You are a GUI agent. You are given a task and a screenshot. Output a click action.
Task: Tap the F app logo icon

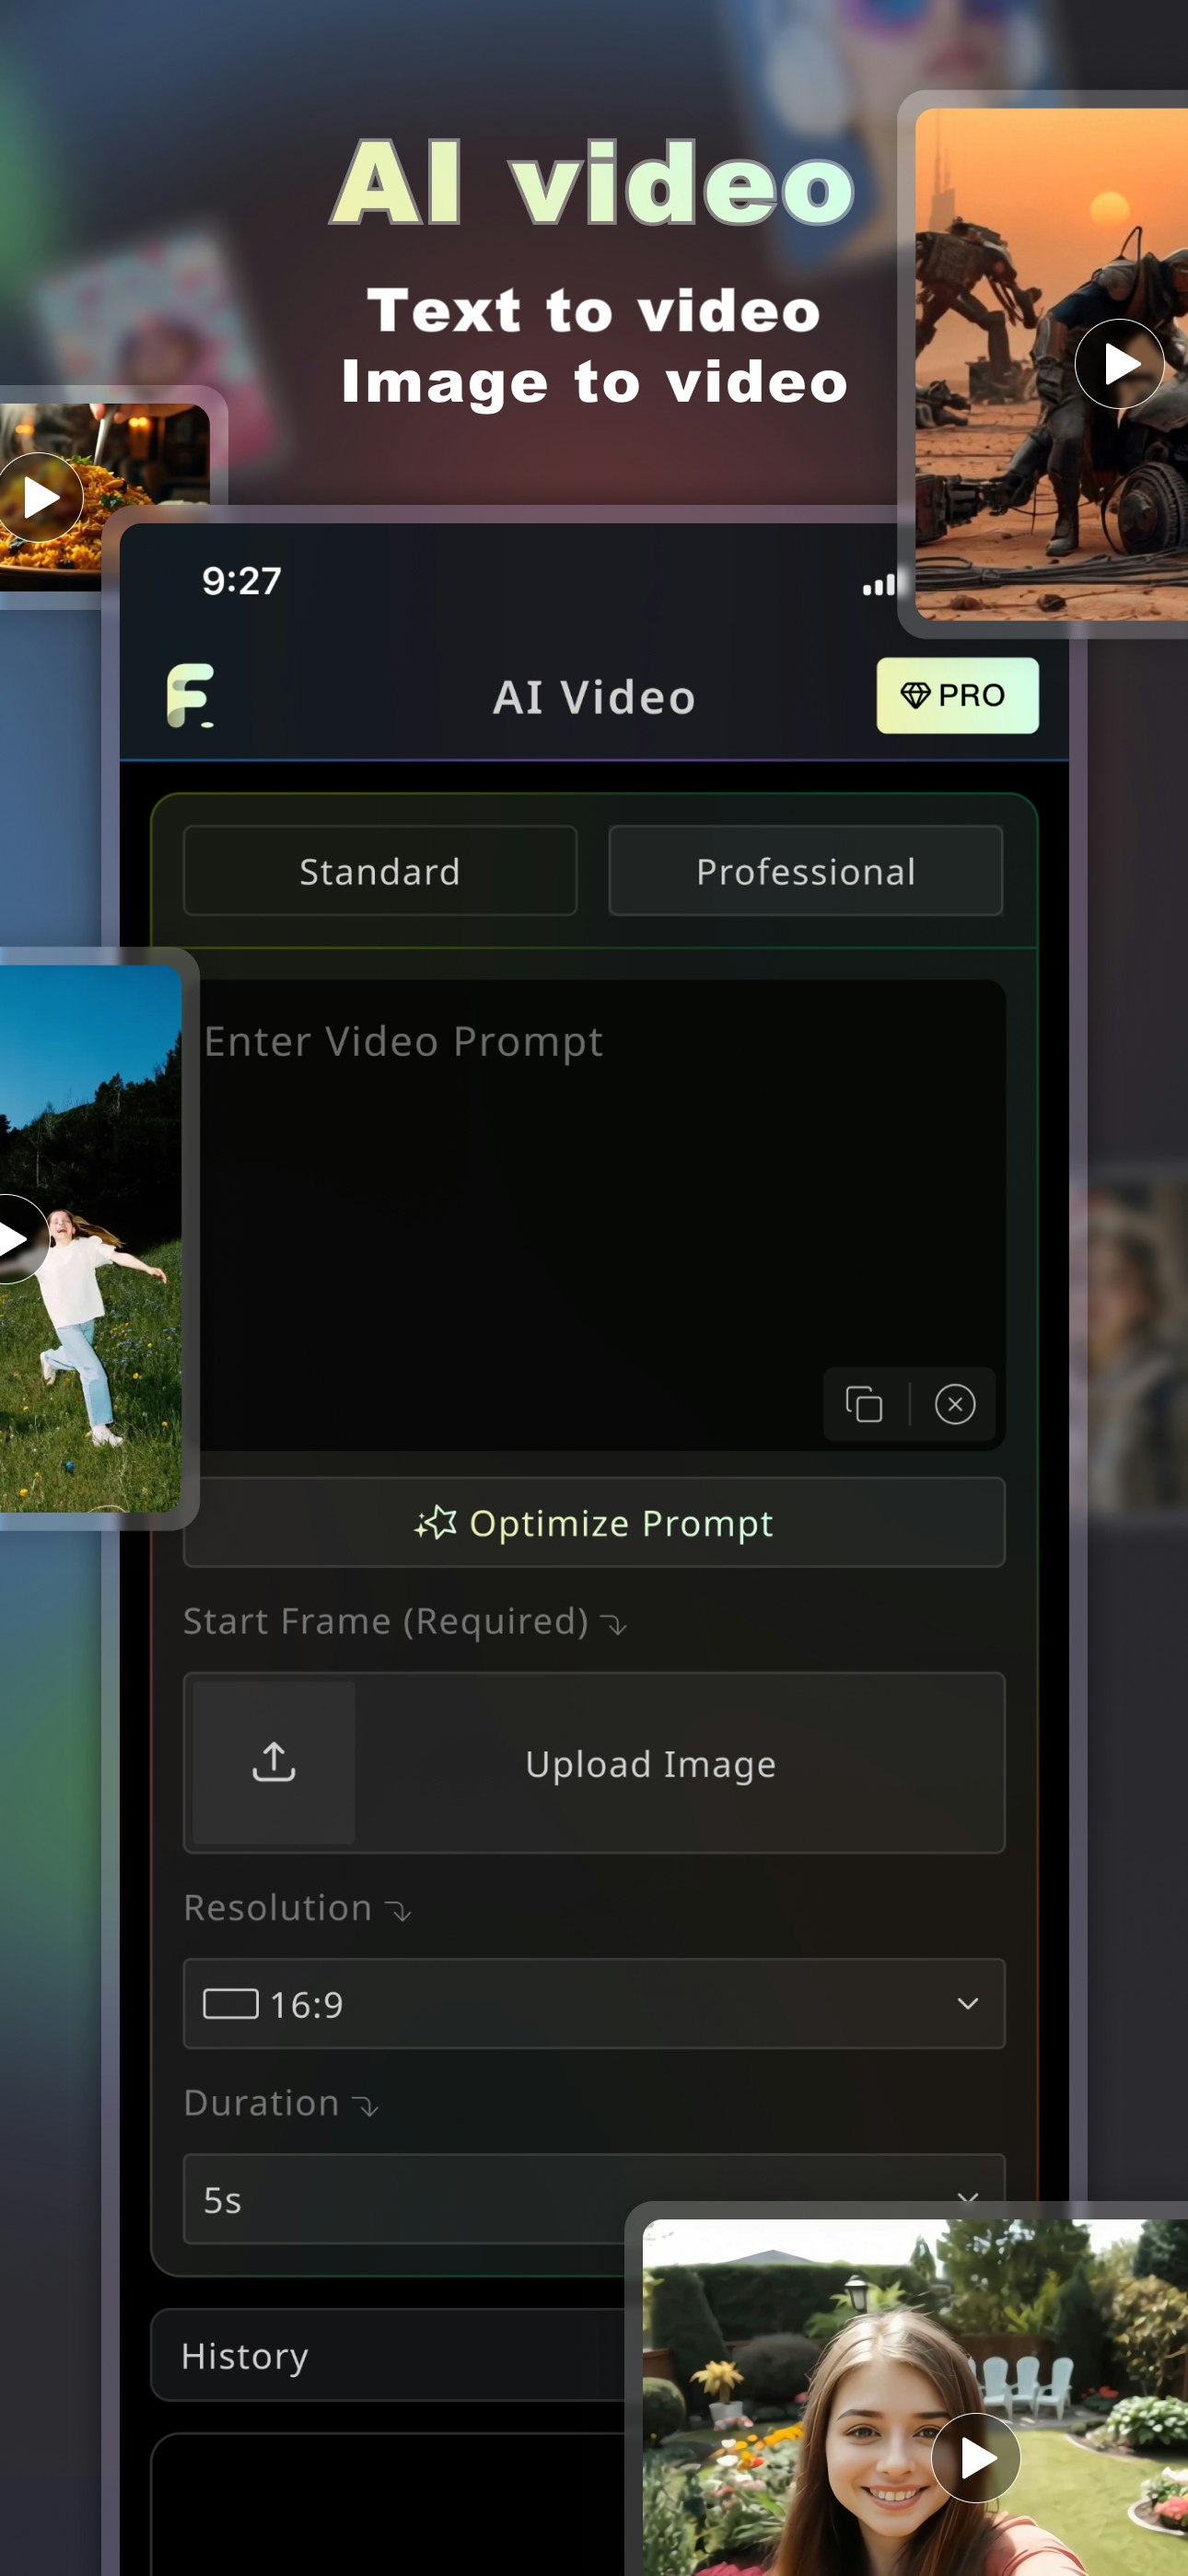(190, 695)
